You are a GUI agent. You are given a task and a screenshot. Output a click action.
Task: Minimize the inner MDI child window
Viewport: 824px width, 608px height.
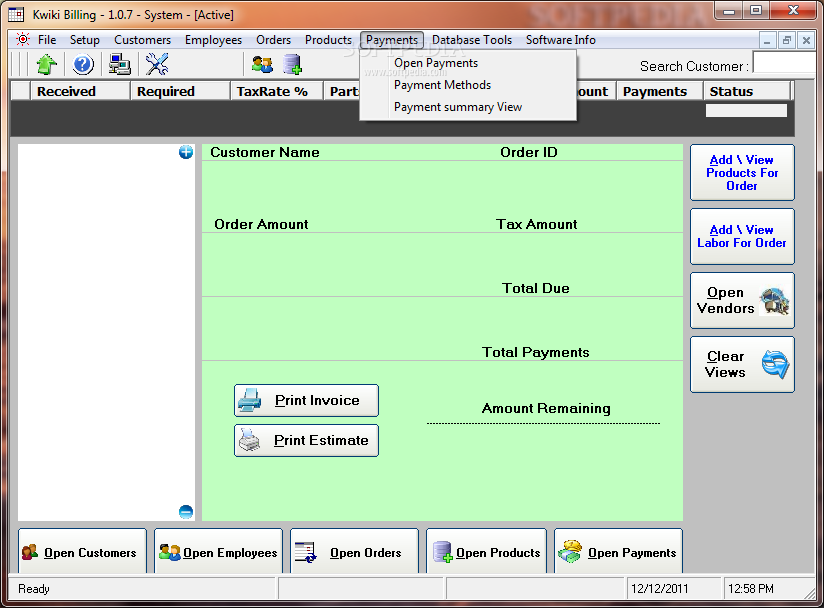pos(767,40)
